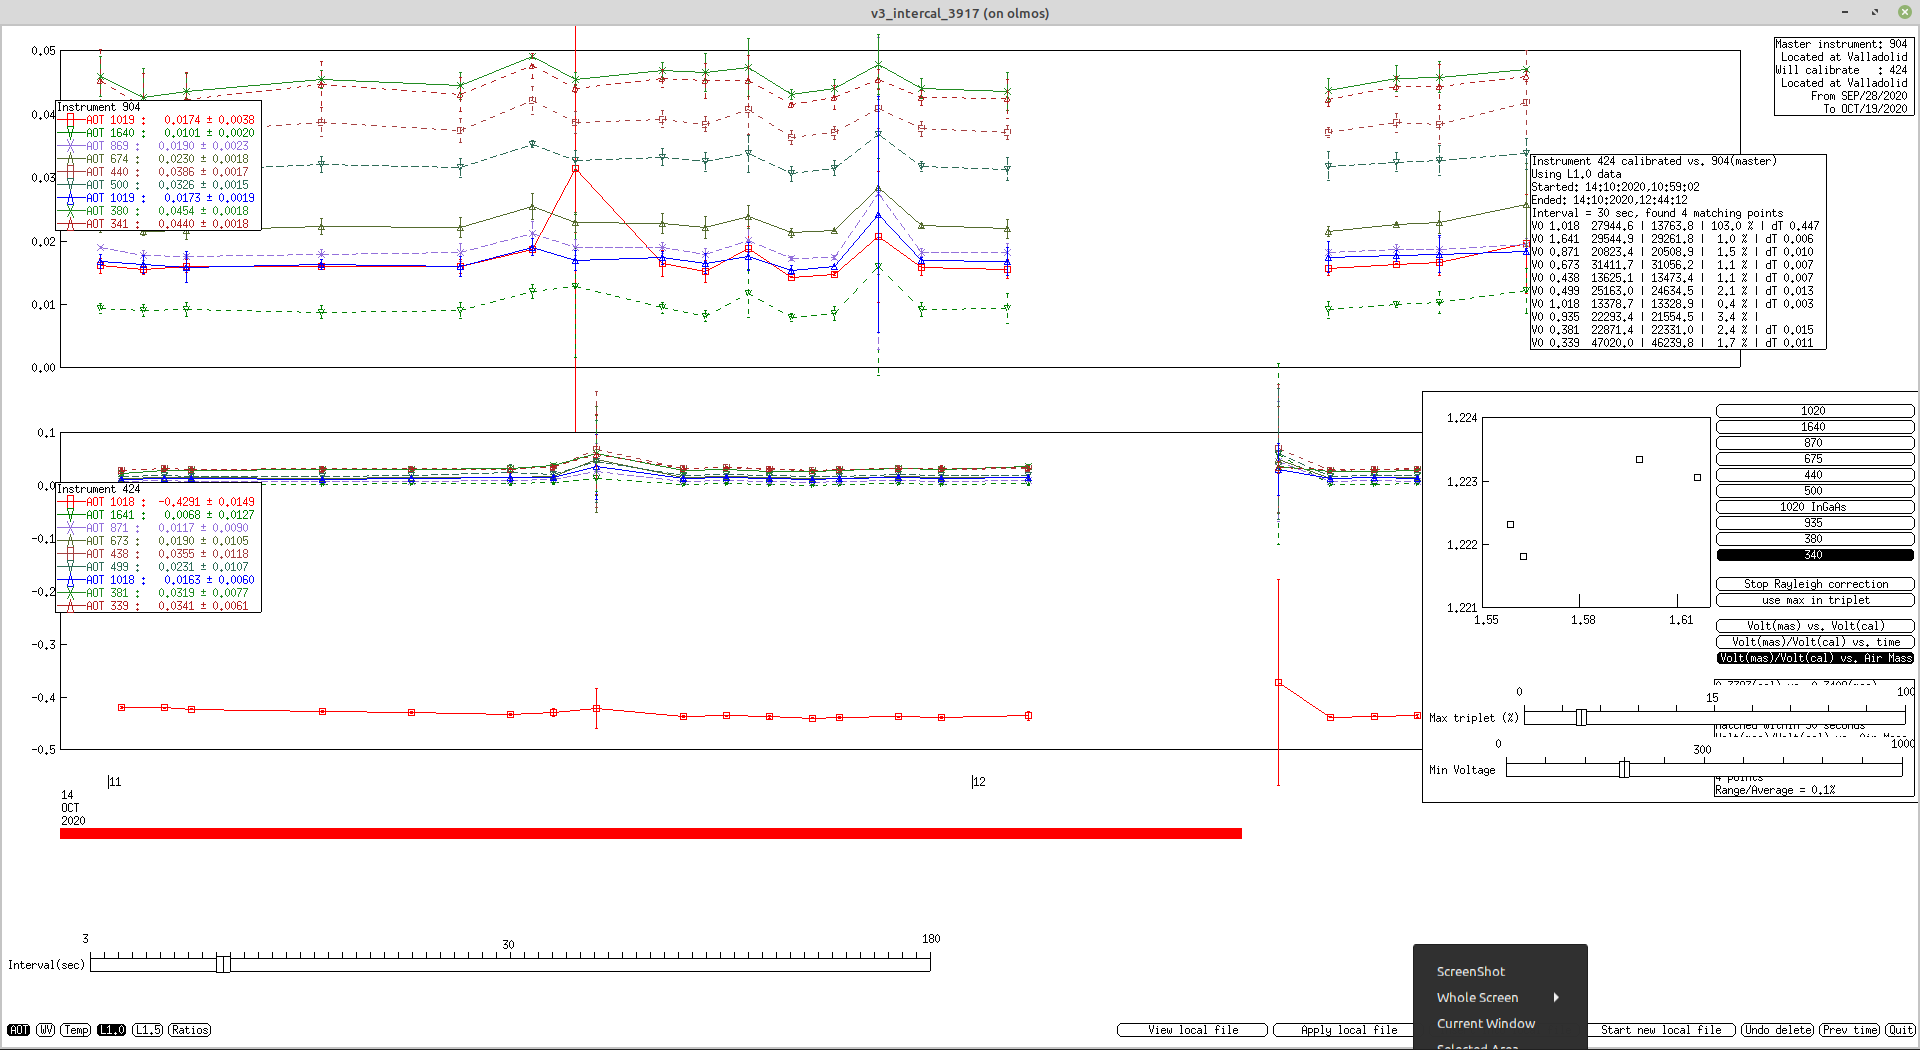Viewport: 1920px width, 1050px height.
Task: Click View local file button
Action: [1192, 1030]
